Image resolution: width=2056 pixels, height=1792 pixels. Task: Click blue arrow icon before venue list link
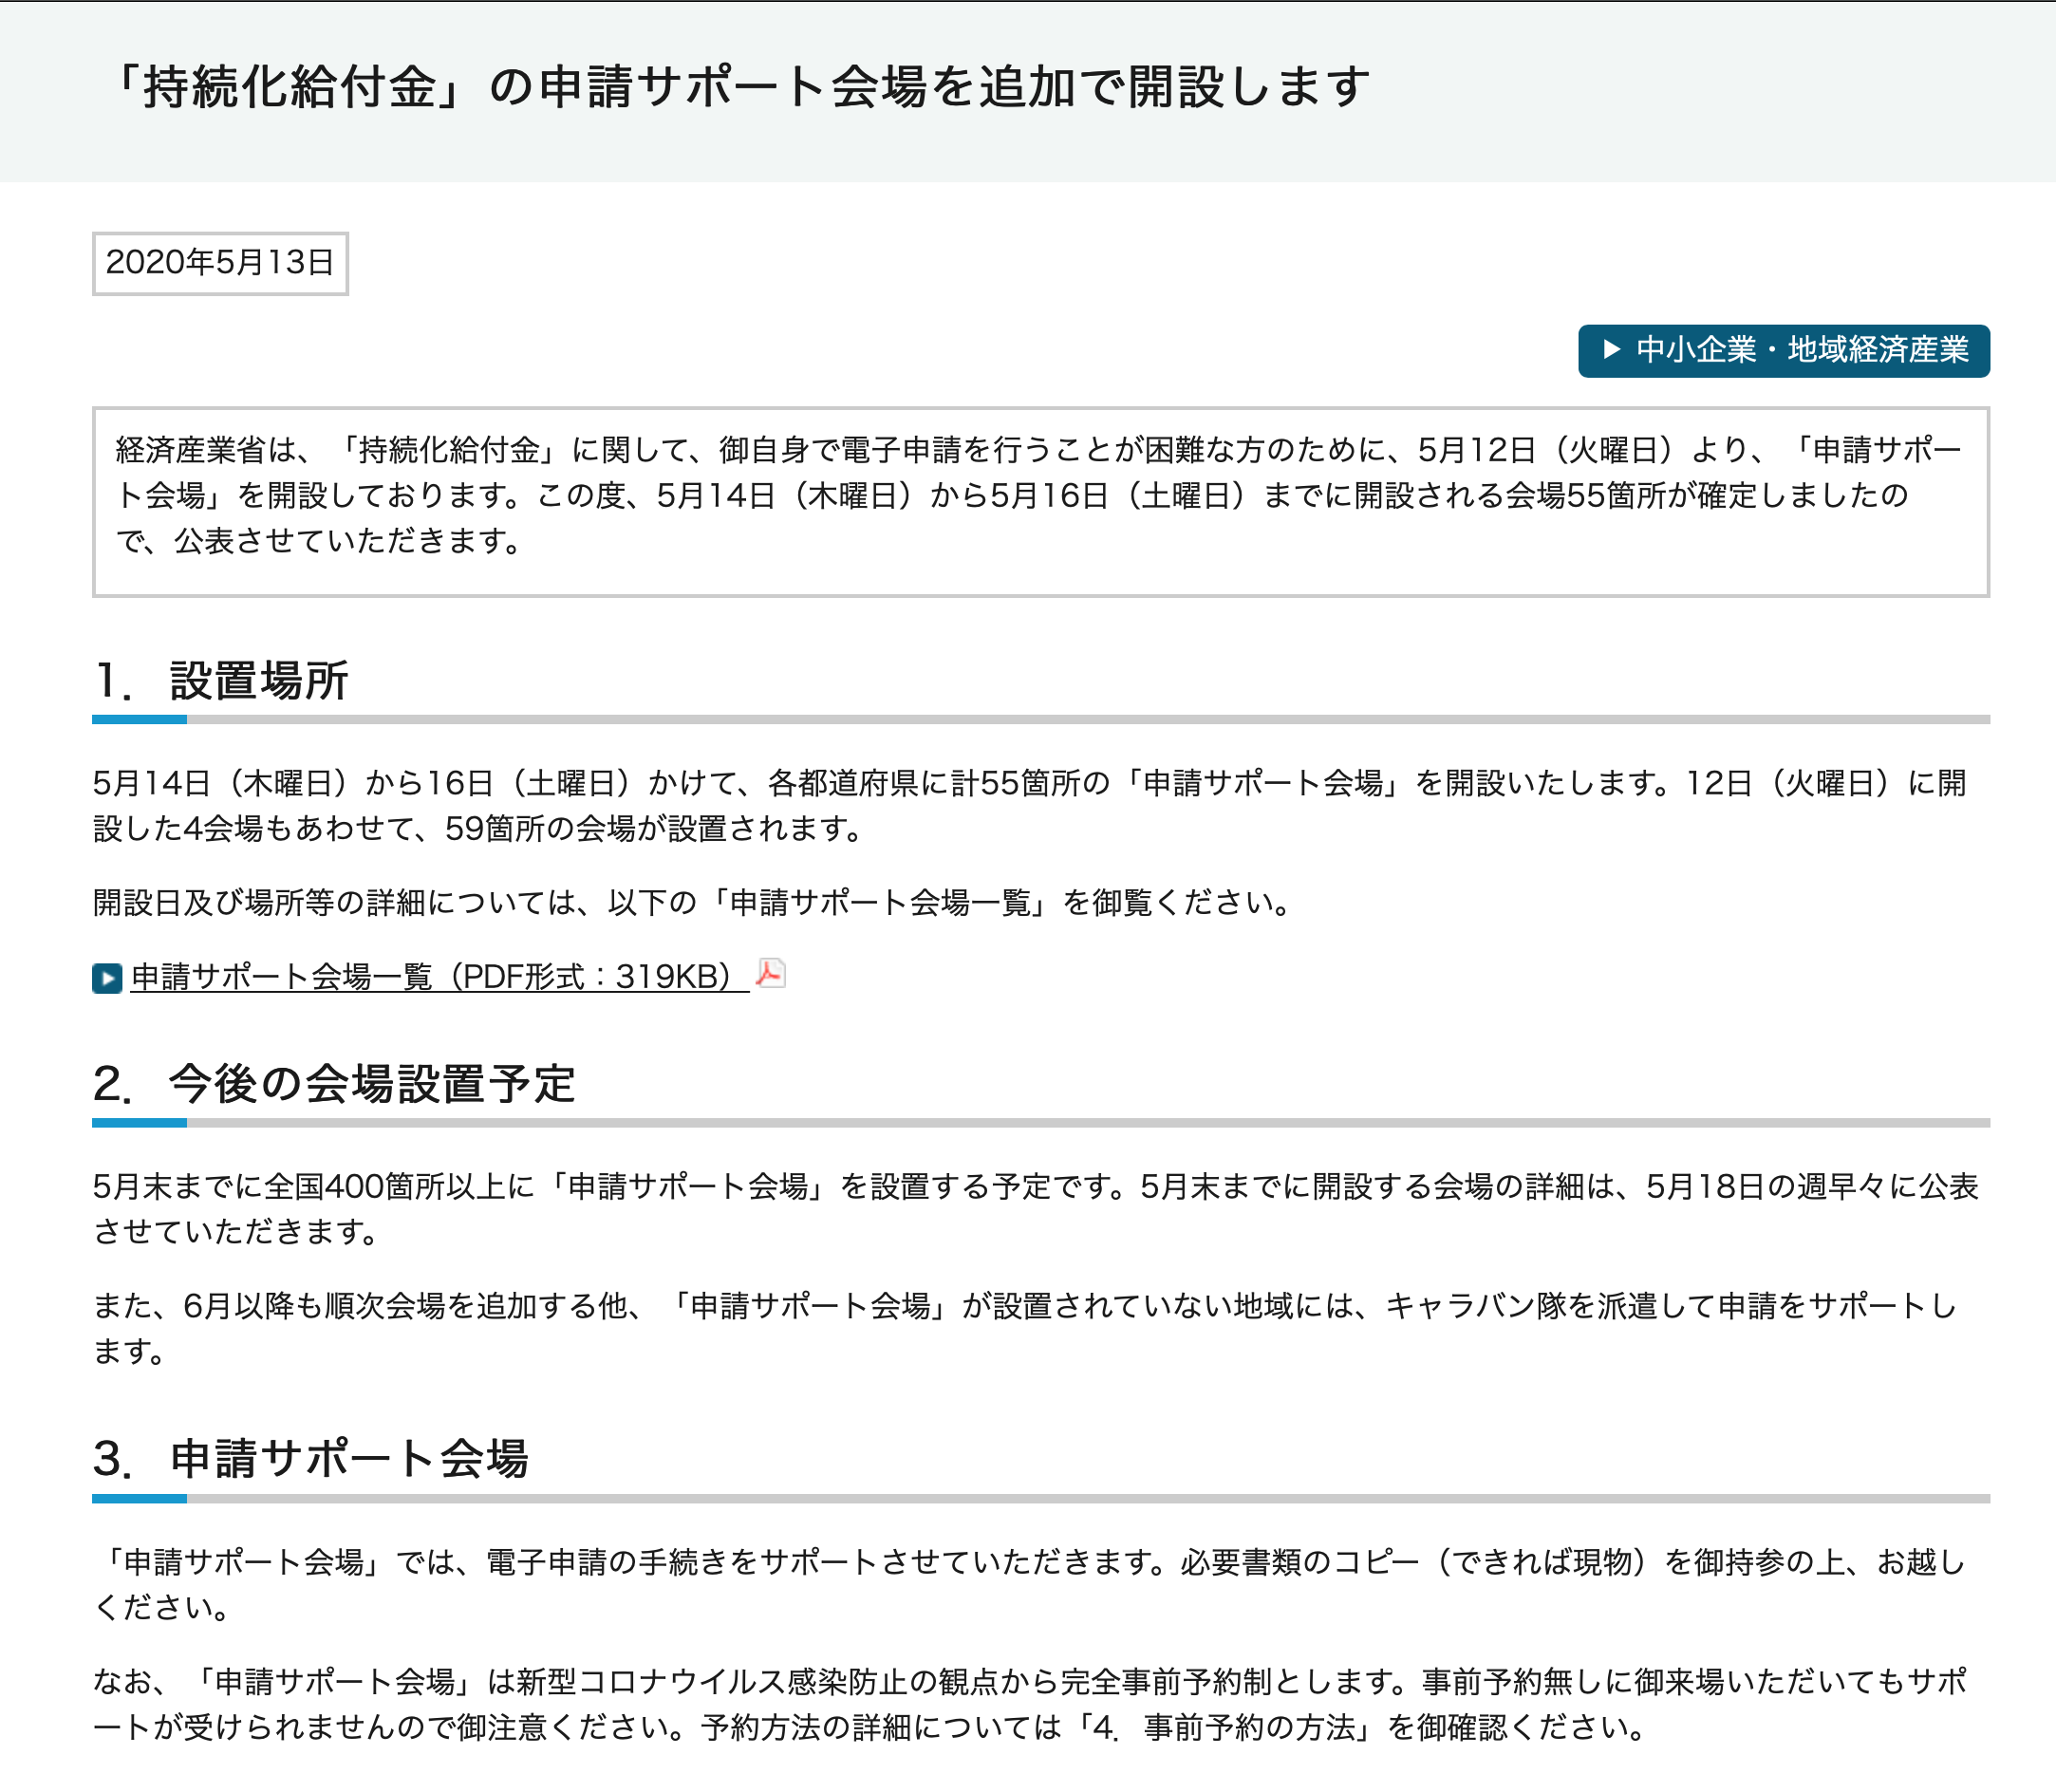(107, 977)
